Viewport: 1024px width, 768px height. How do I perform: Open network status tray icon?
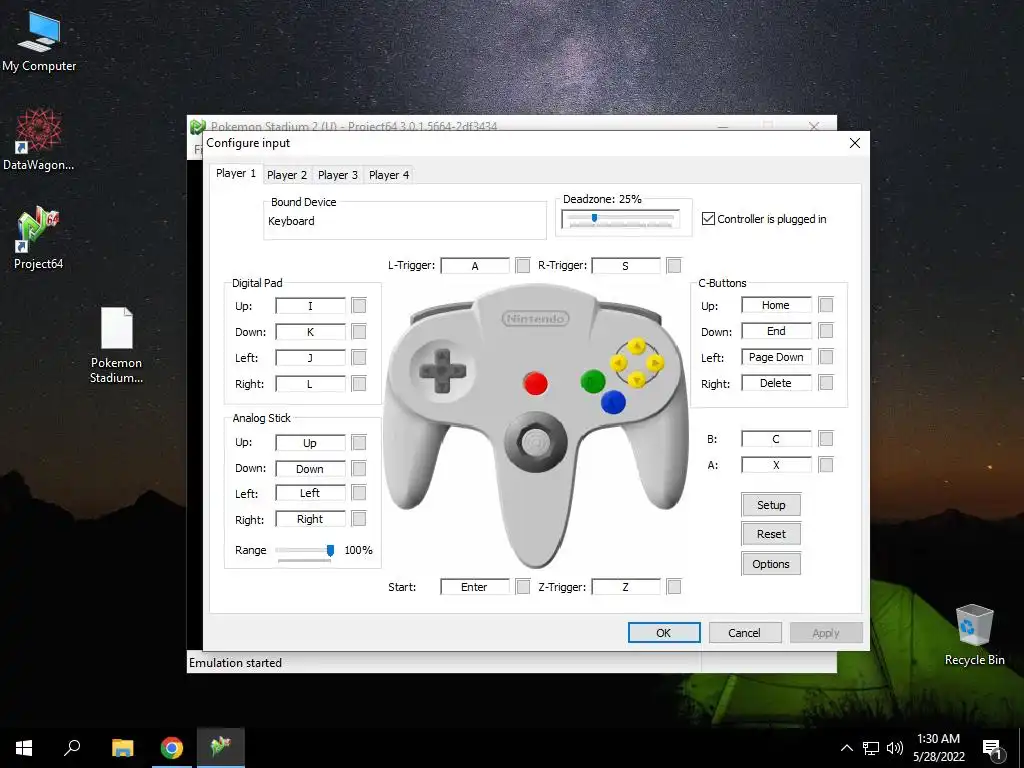pyautogui.click(x=871, y=748)
